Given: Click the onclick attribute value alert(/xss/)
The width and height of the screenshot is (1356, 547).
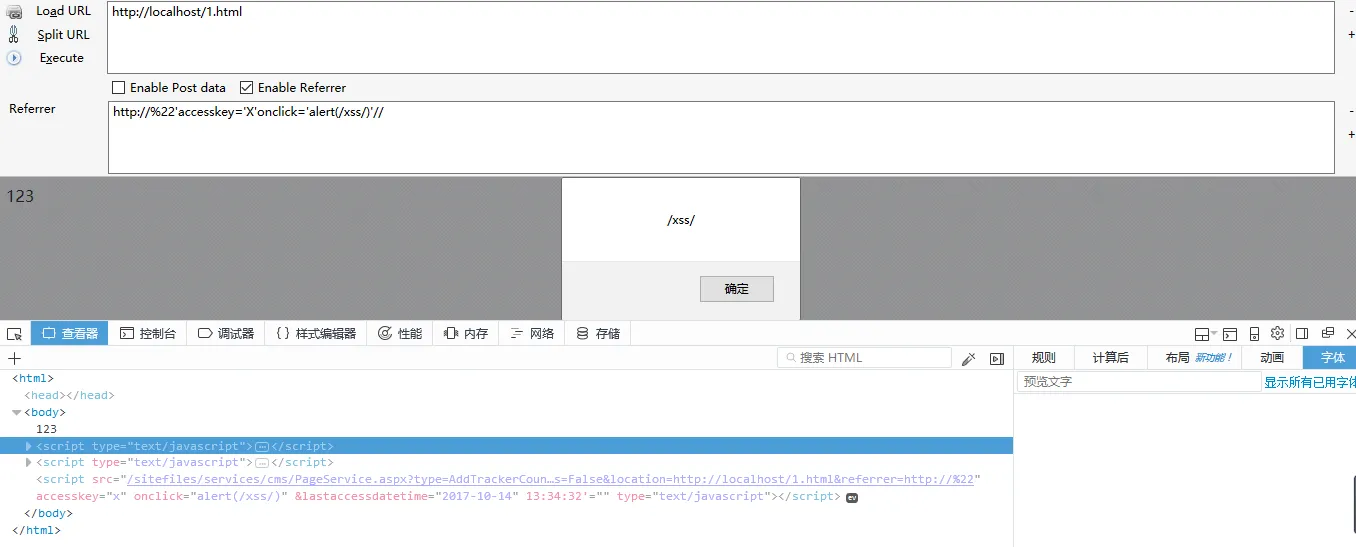Looking at the screenshot, I should pos(238,497).
